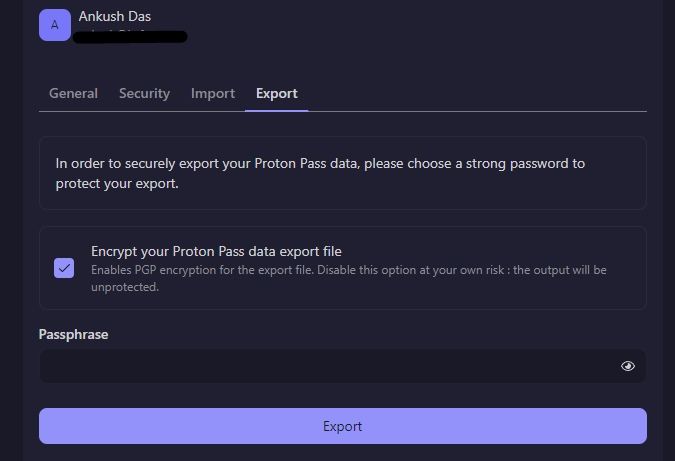Click the 'Encrypt your Proton Pass data export file' label
This screenshot has width=675, height=461.
[x=216, y=251]
